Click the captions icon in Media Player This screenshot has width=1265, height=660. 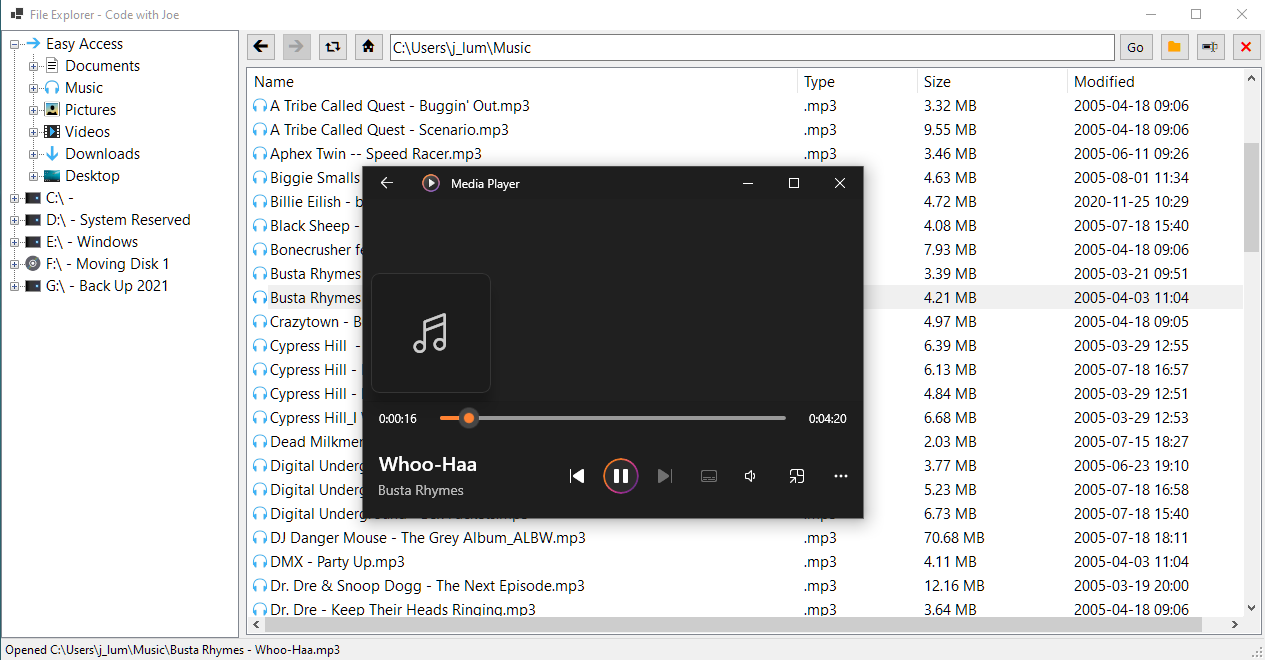coord(709,476)
